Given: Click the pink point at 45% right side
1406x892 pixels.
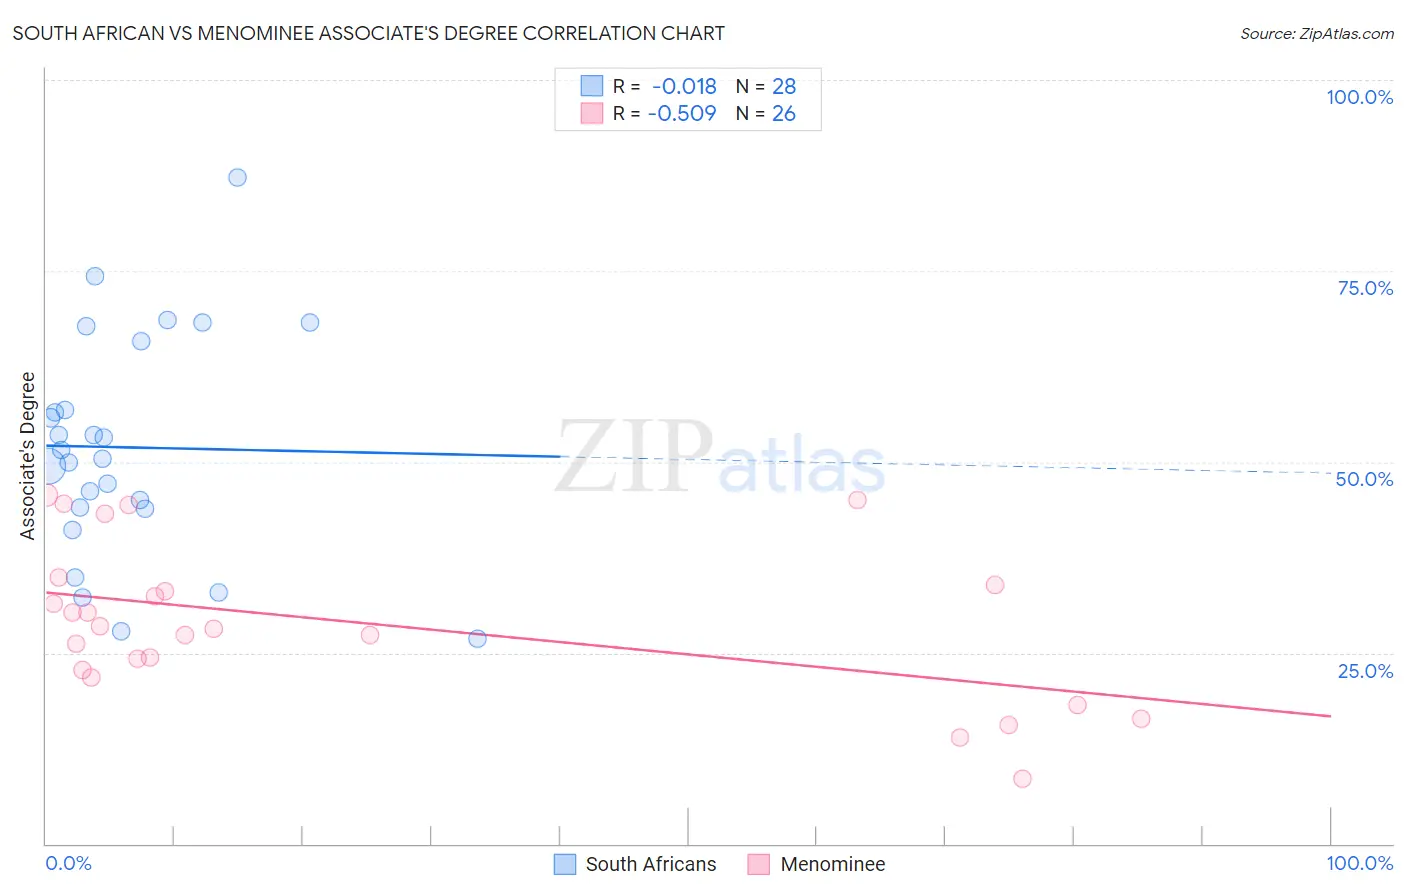Looking at the screenshot, I should pos(857,500).
